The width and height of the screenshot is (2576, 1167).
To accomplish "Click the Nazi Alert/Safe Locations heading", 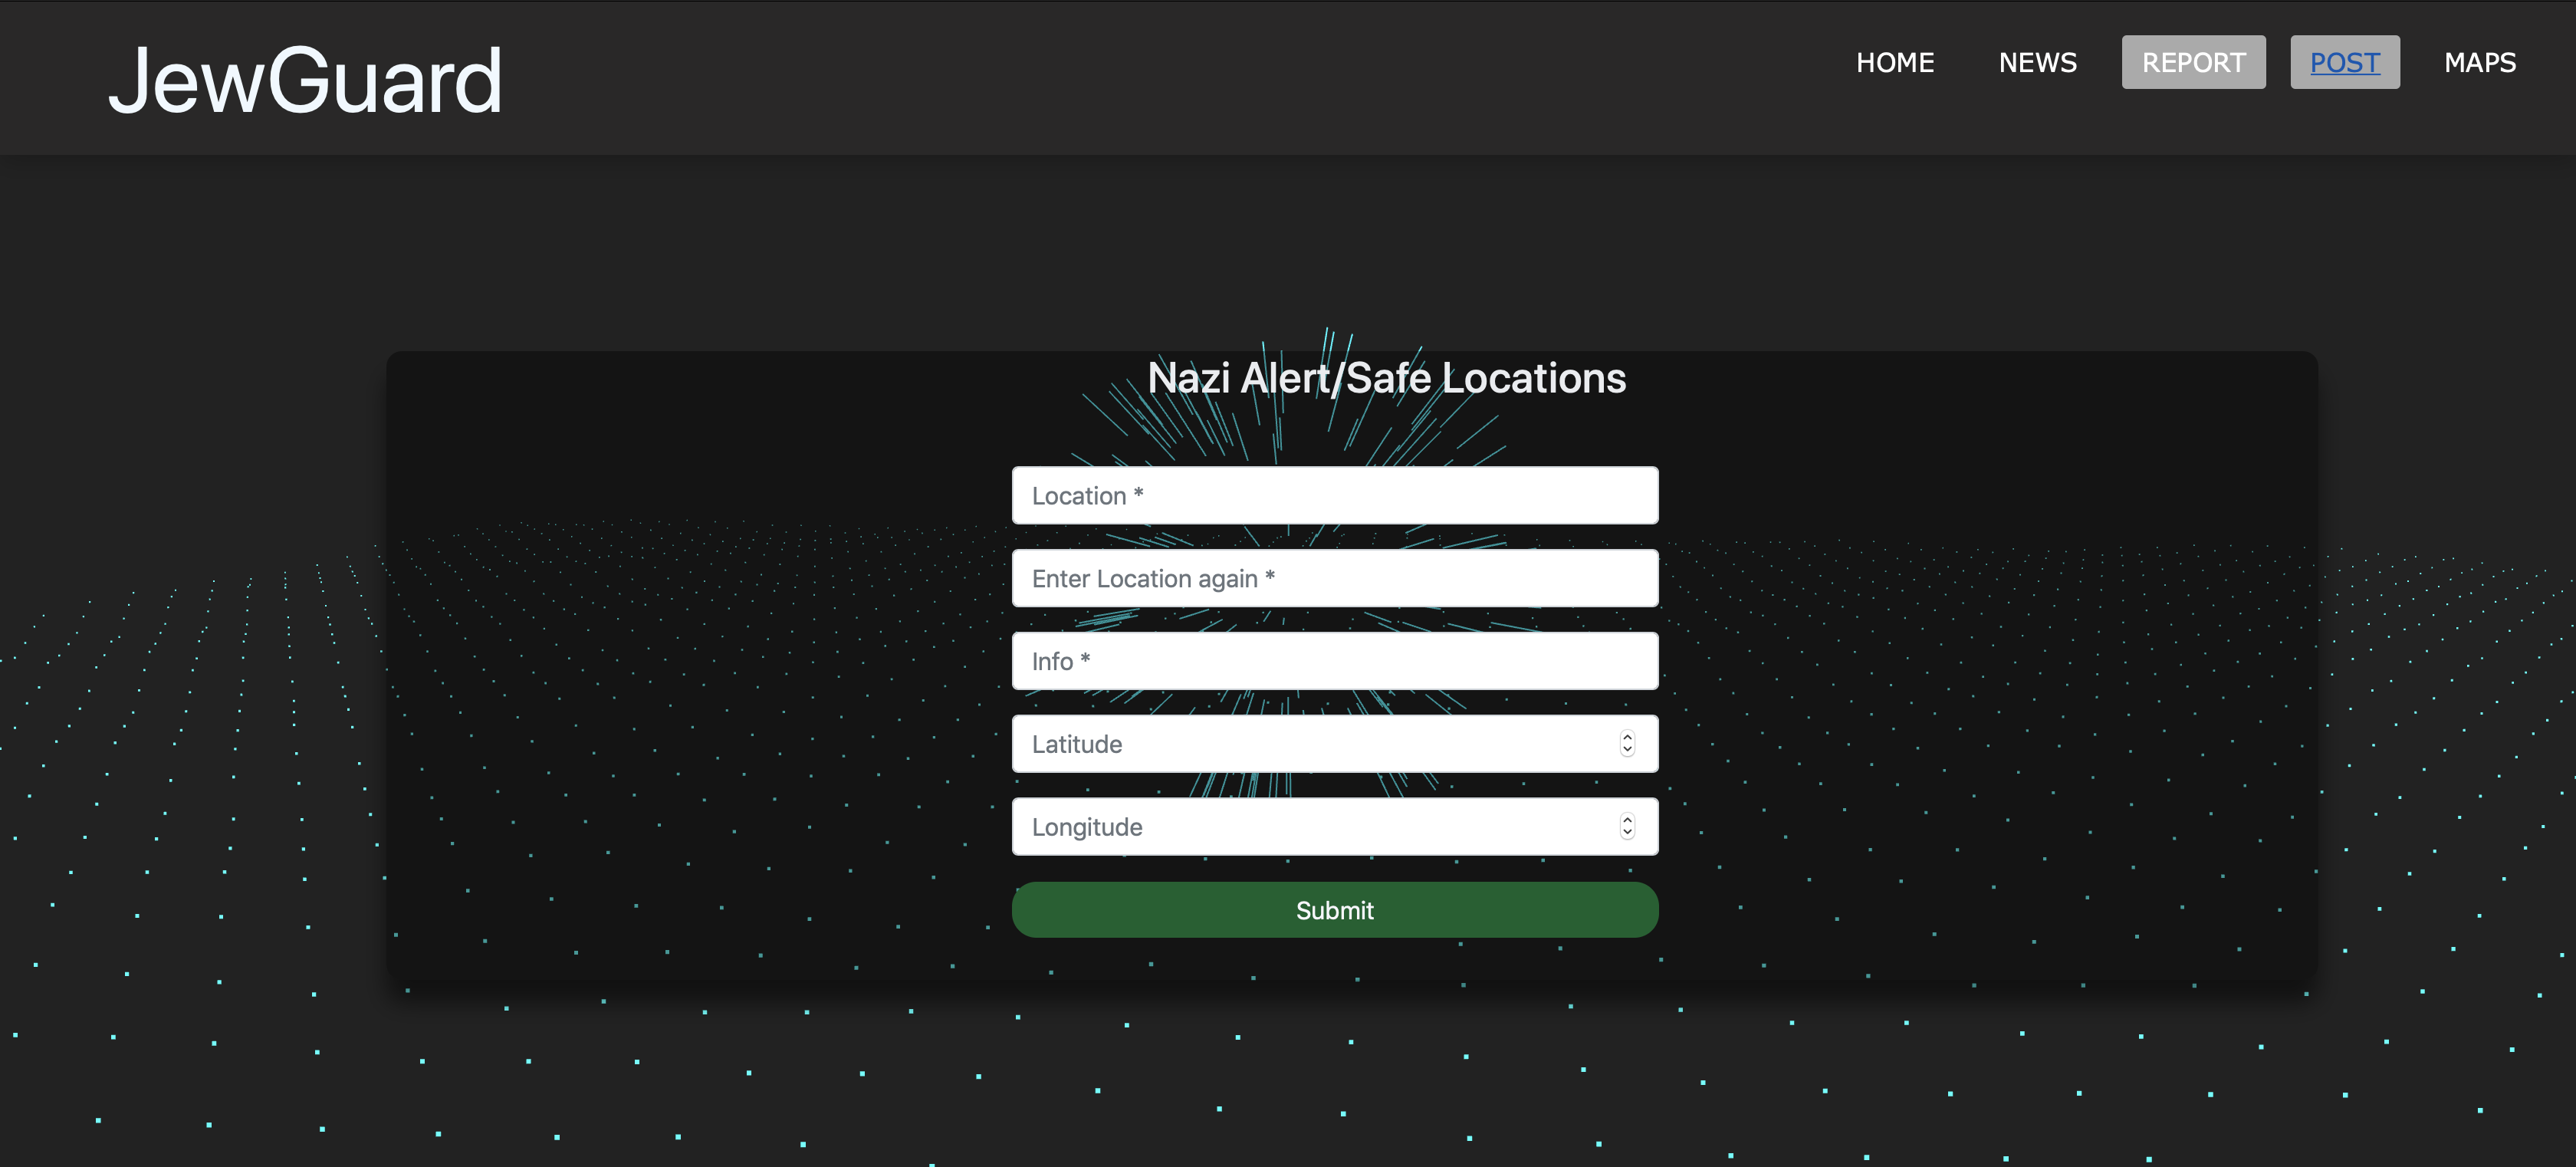I will pyautogui.click(x=1386, y=378).
